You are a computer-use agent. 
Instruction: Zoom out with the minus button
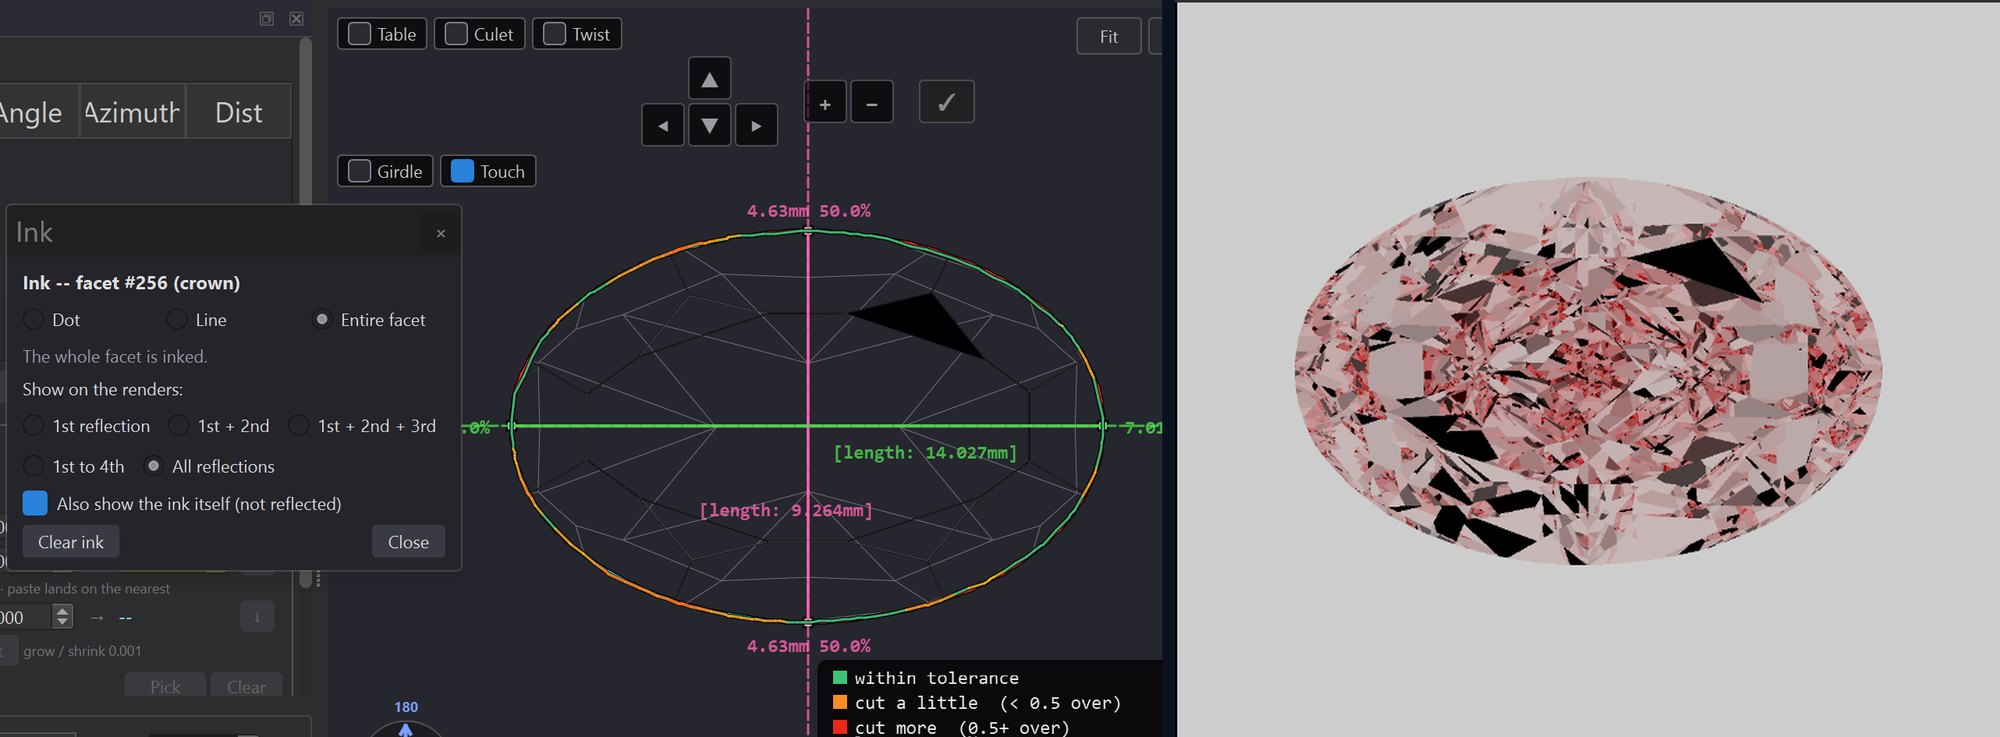point(872,103)
